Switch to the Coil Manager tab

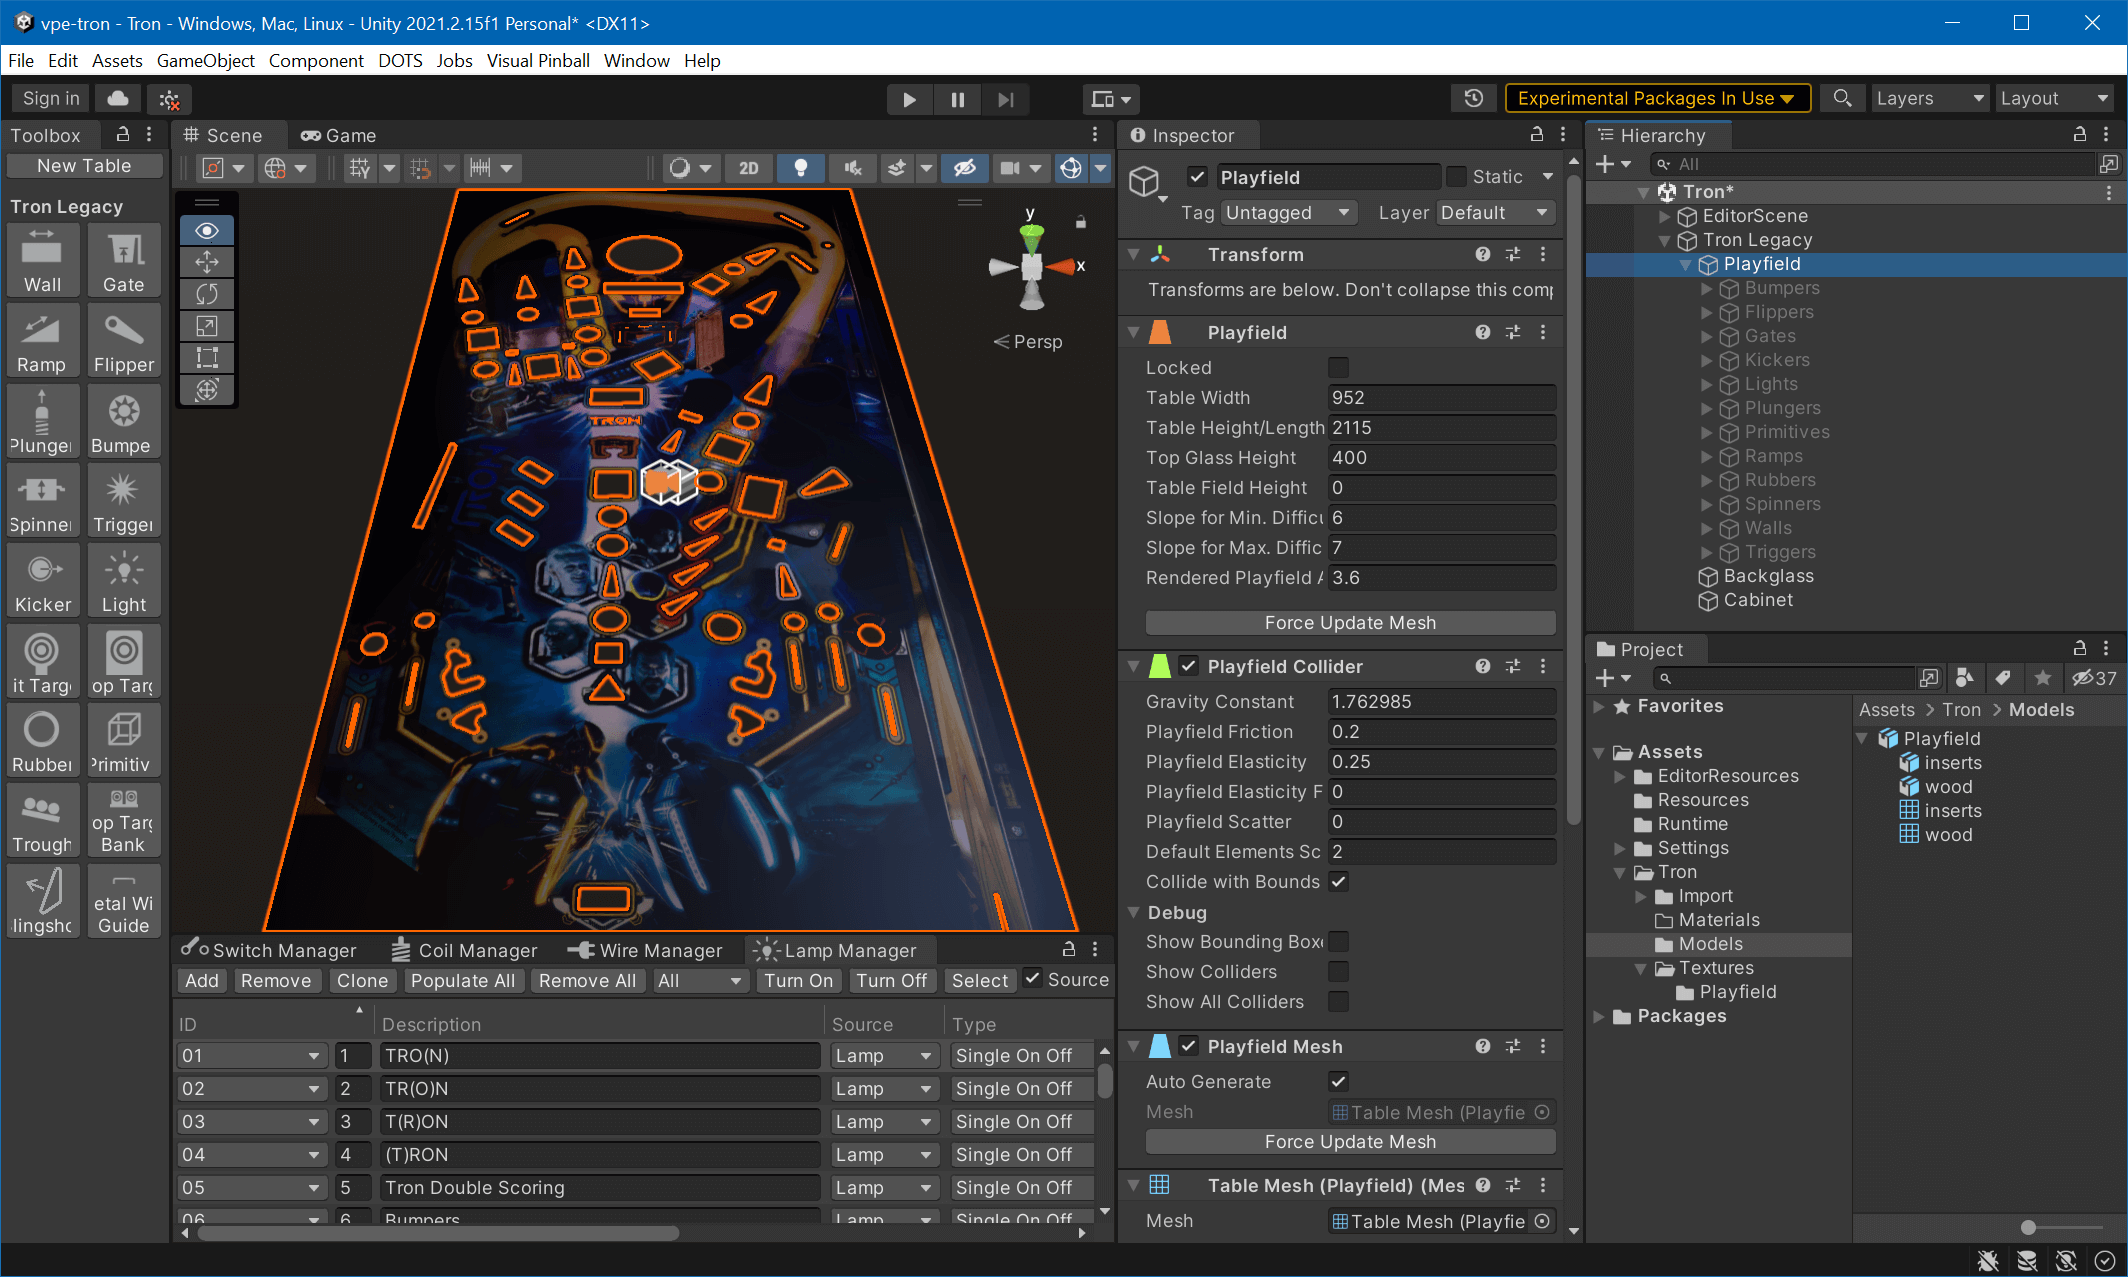(x=464, y=950)
